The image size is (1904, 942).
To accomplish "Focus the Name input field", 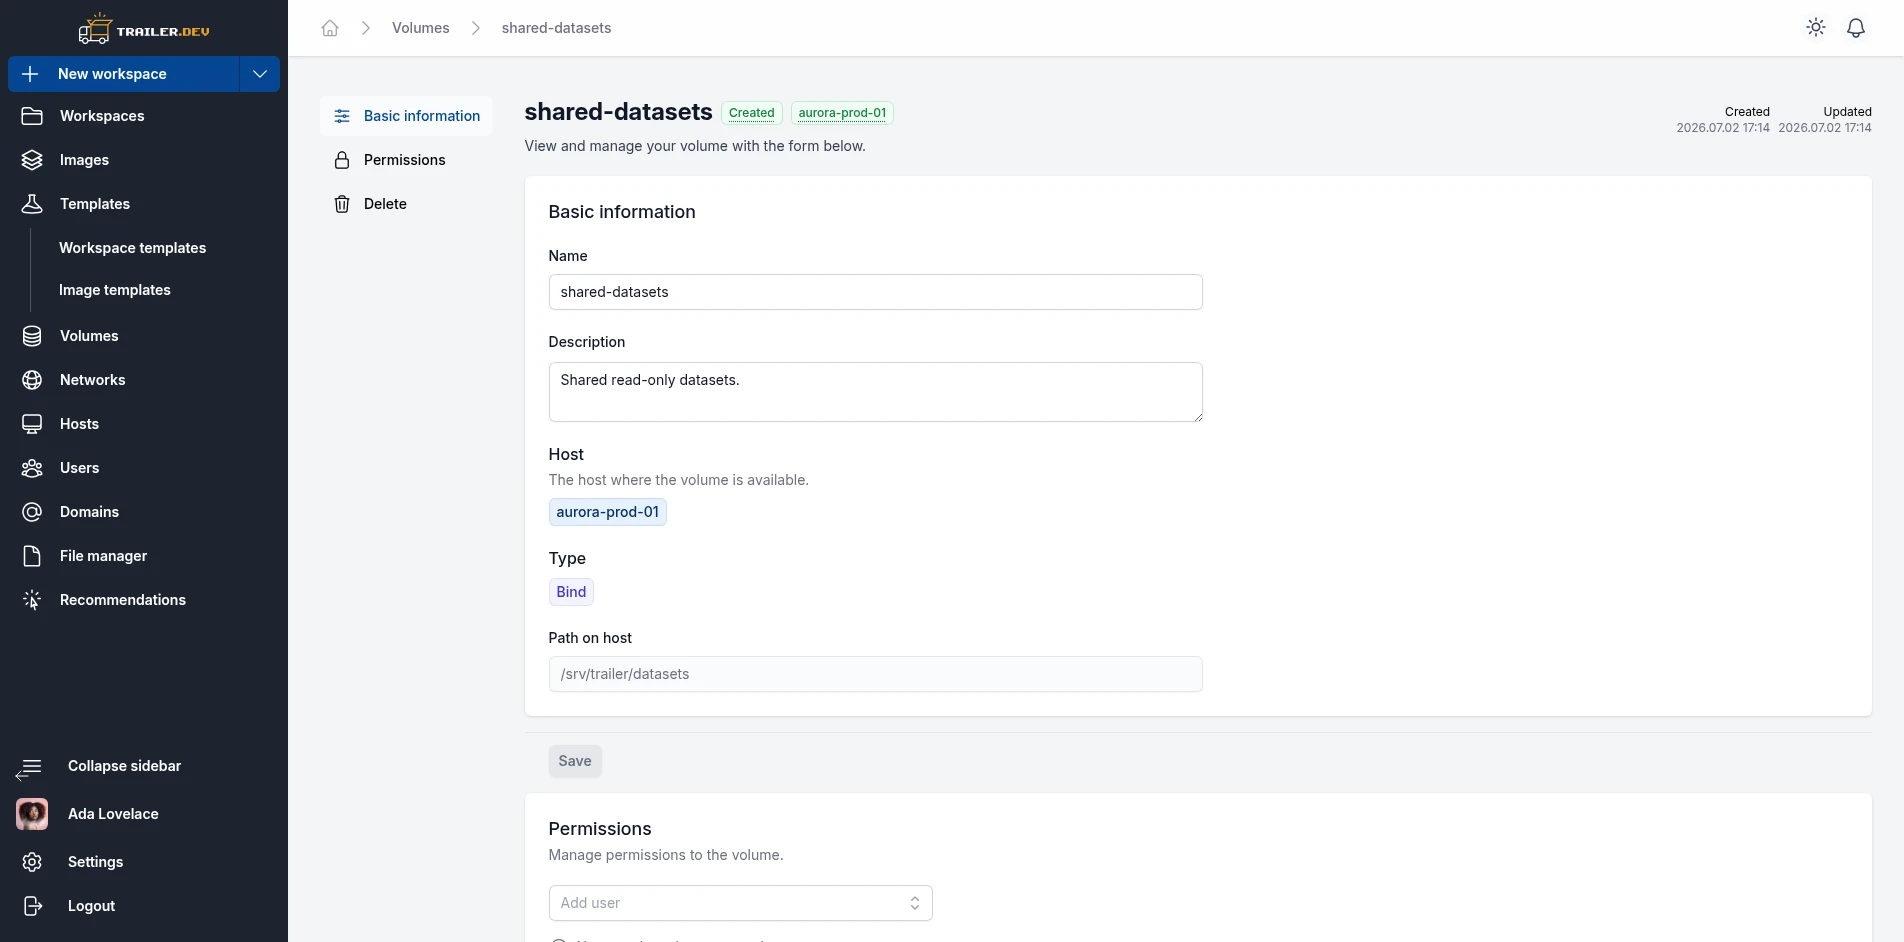I will click(x=875, y=292).
